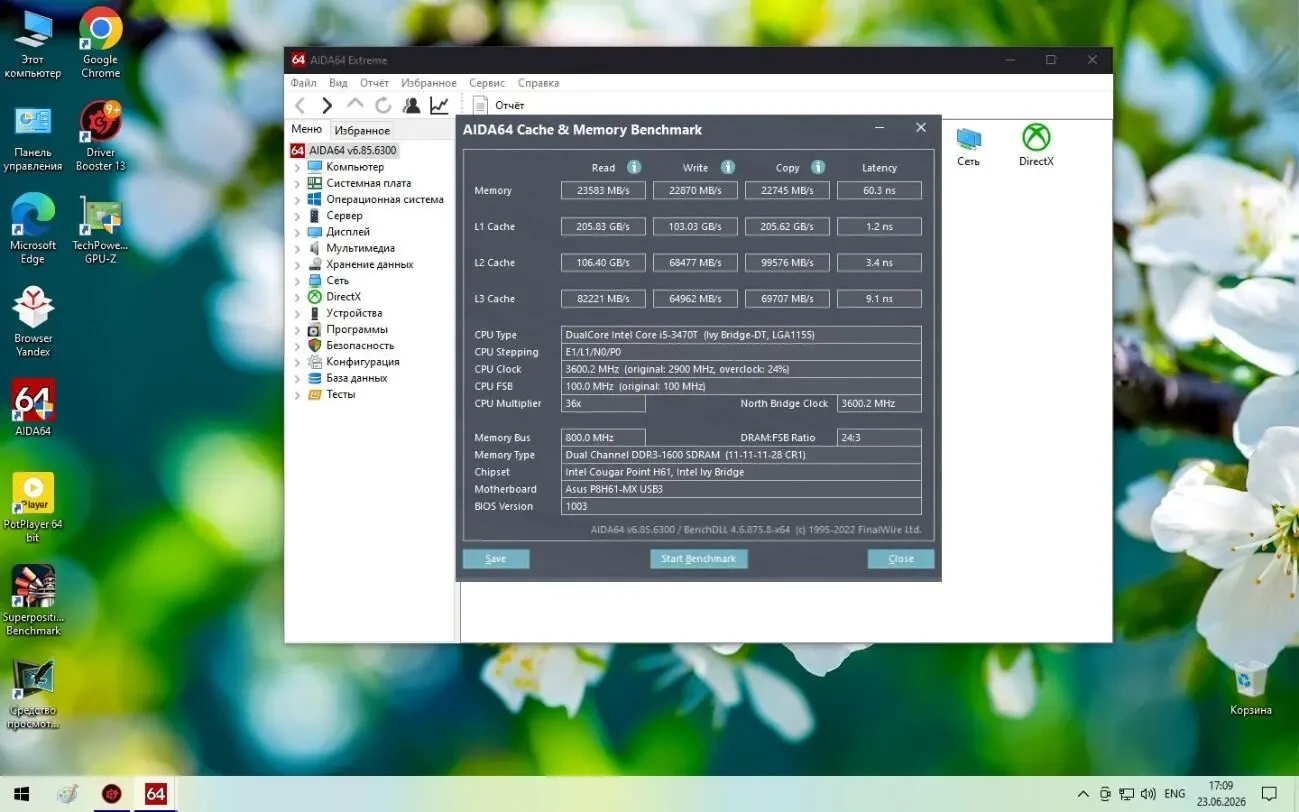This screenshot has height=812, width=1299.
Task: Expand the Дисплей tree node
Action: (297, 232)
